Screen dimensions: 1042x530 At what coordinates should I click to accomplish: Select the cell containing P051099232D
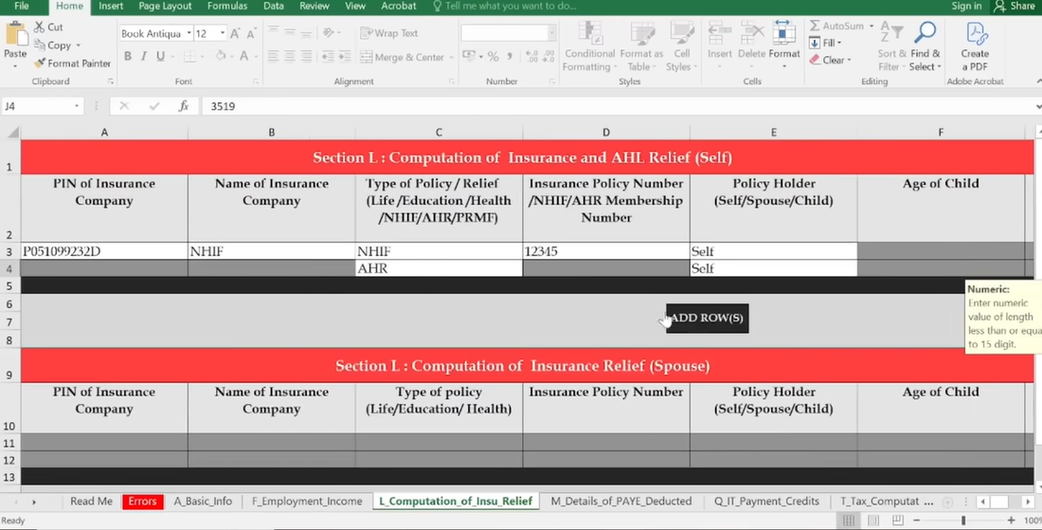pyautogui.click(x=104, y=252)
